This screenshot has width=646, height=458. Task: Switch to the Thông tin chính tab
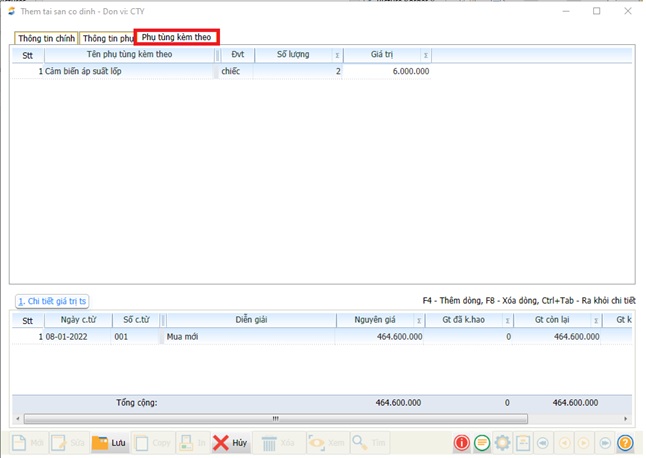pyautogui.click(x=45, y=38)
